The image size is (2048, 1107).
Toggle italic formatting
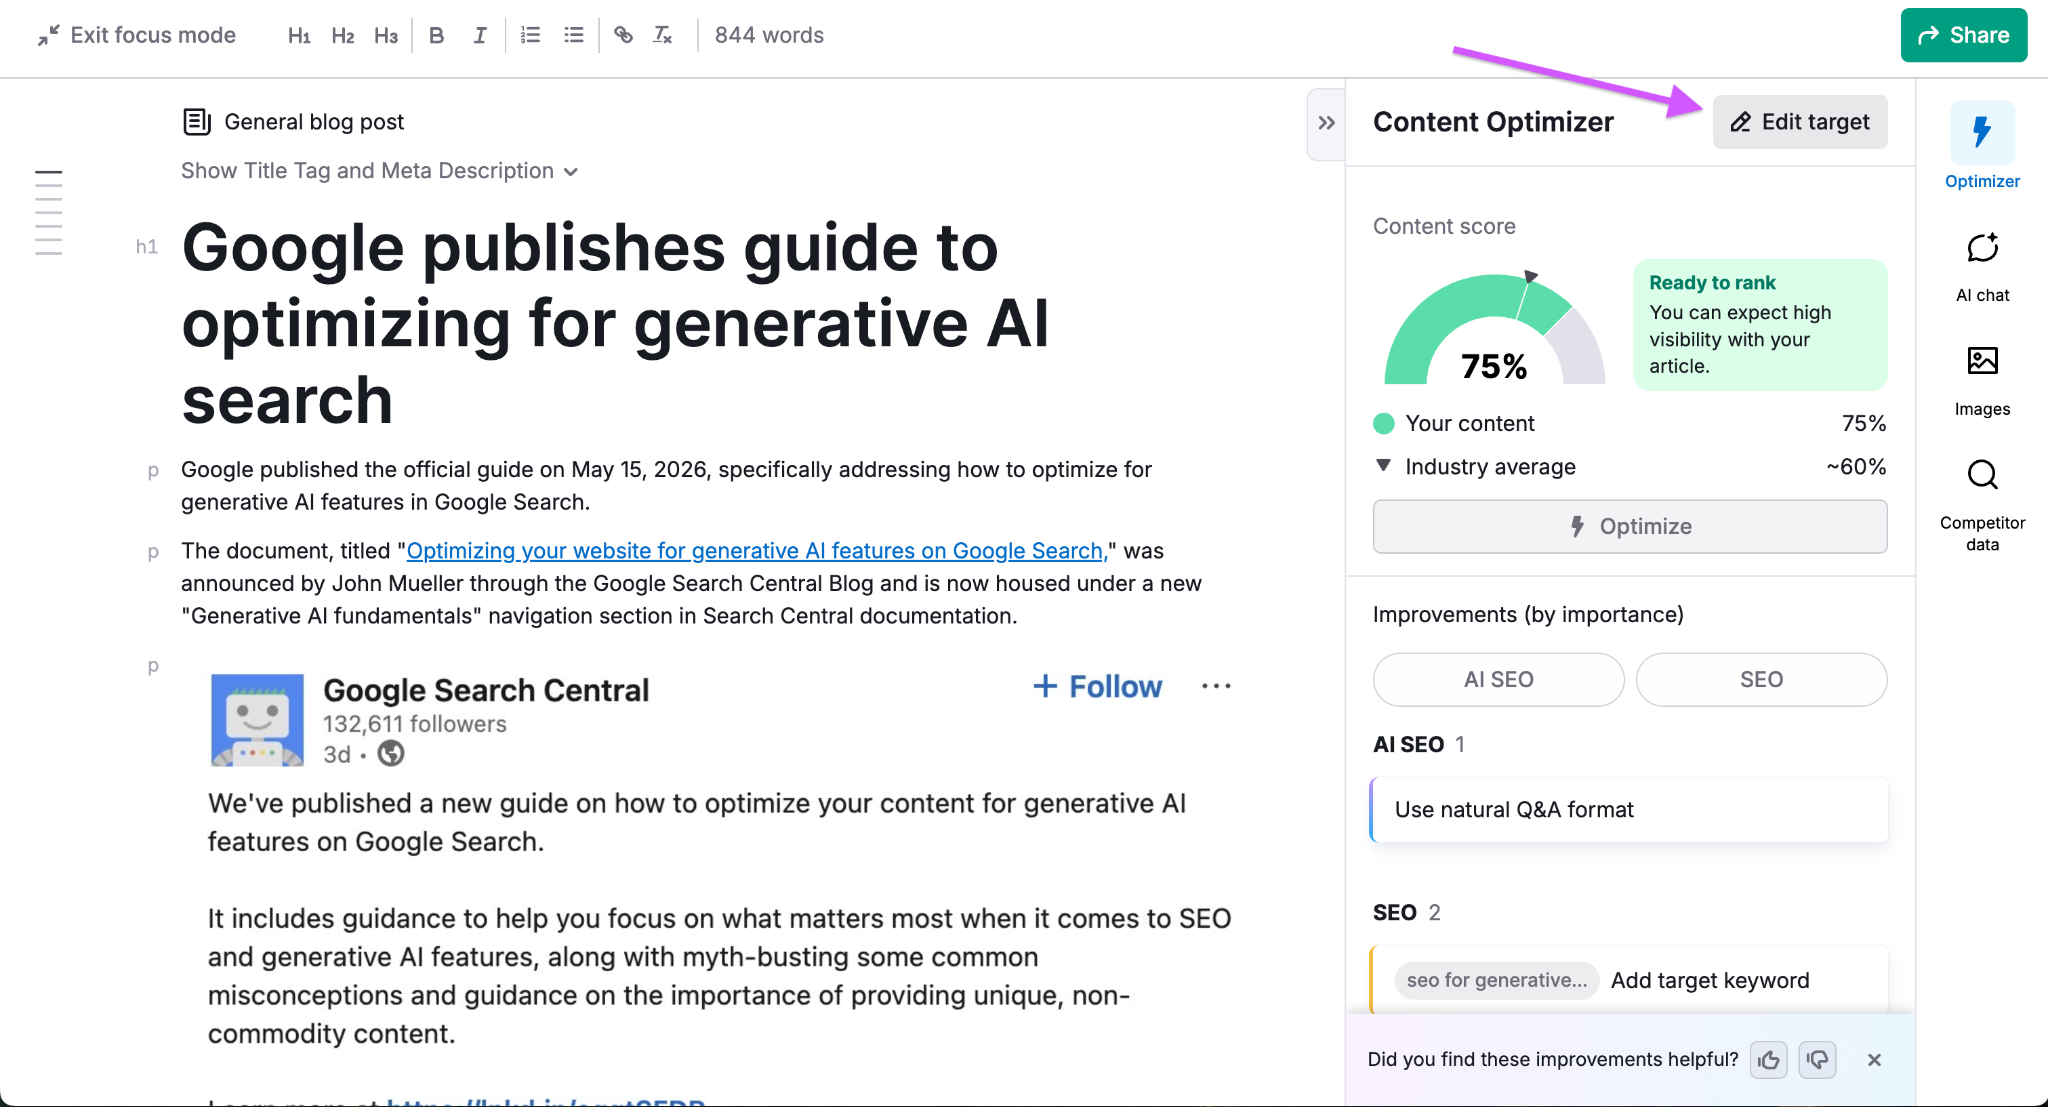[480, 36]
